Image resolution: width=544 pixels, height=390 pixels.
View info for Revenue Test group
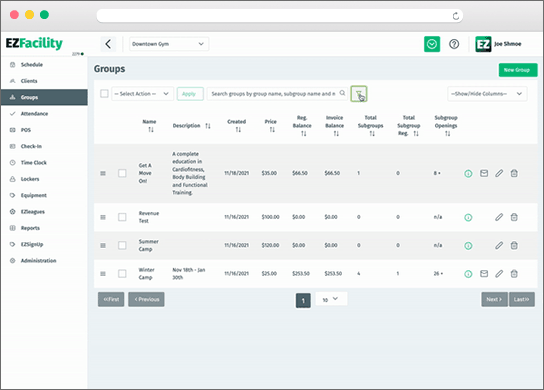pos(468,218)
